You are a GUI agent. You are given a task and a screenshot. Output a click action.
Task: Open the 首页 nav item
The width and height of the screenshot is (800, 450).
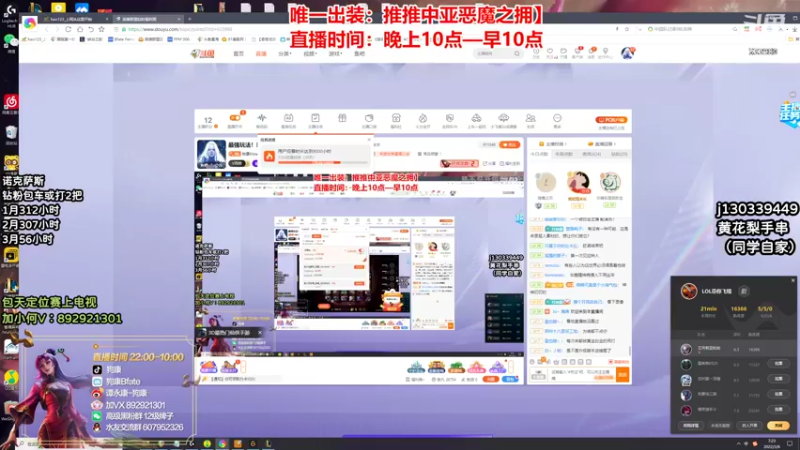(238, 54)
